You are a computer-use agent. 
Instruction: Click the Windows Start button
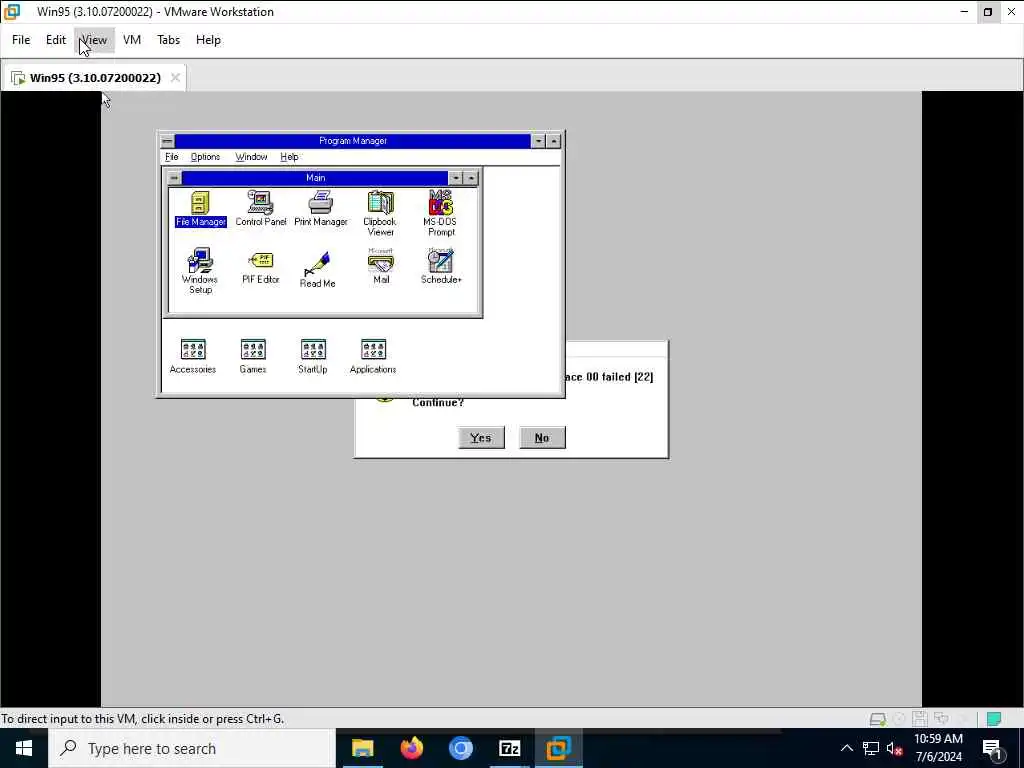coord(24,748)
